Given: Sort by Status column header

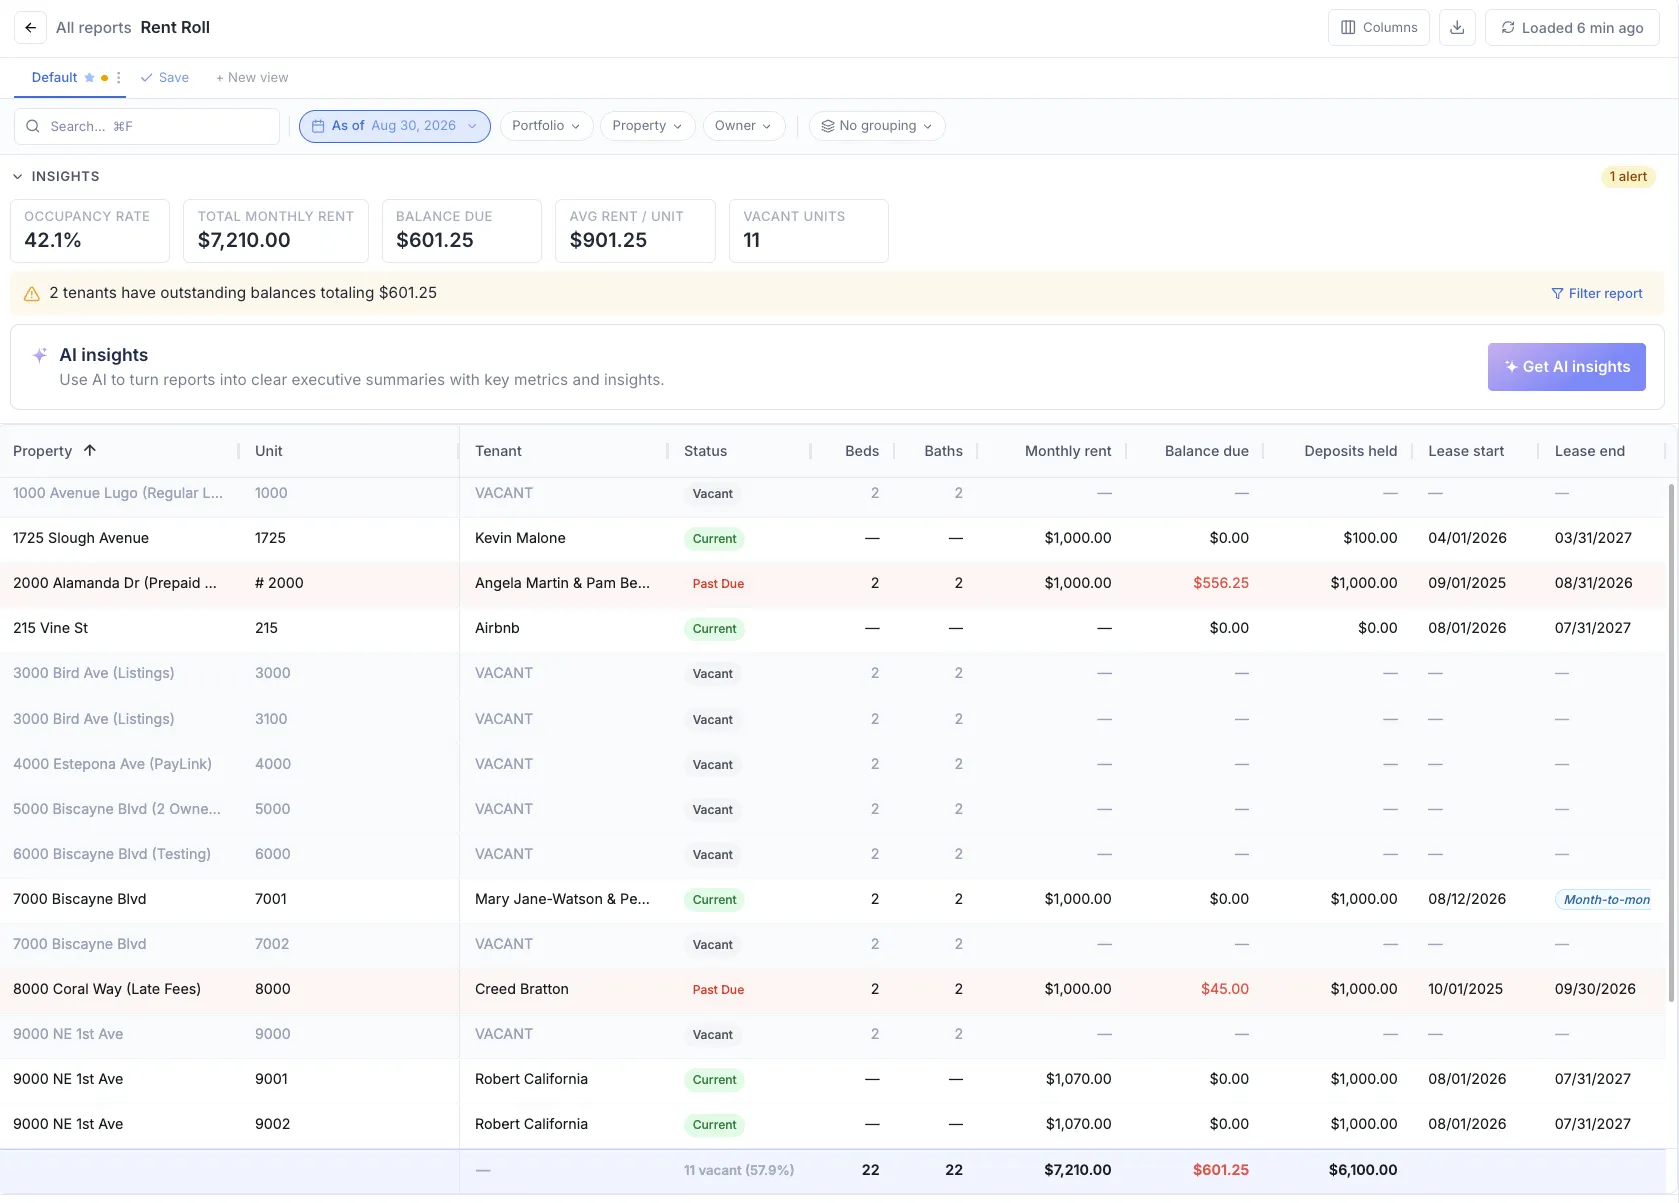Looking at the screenshot, I should pyautogui.click(x=705, y=451).
